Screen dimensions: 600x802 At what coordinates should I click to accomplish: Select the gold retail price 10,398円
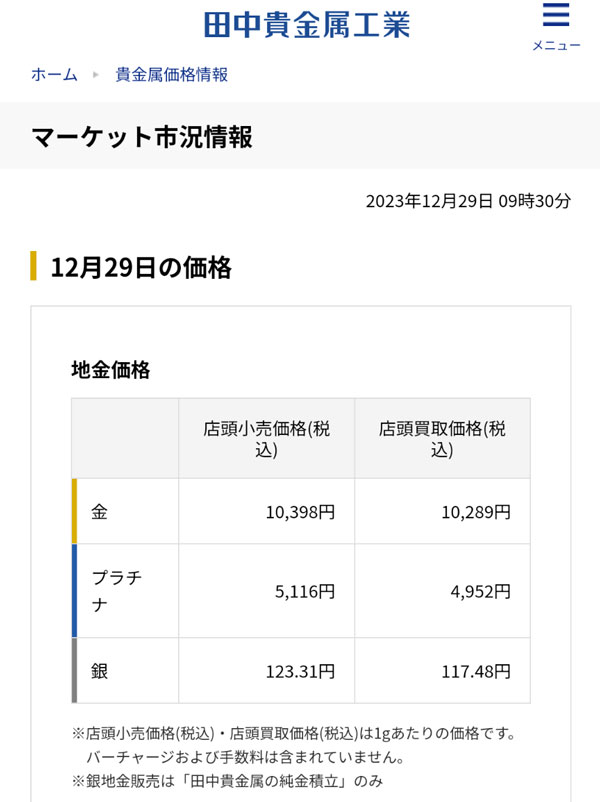[300, 511]
